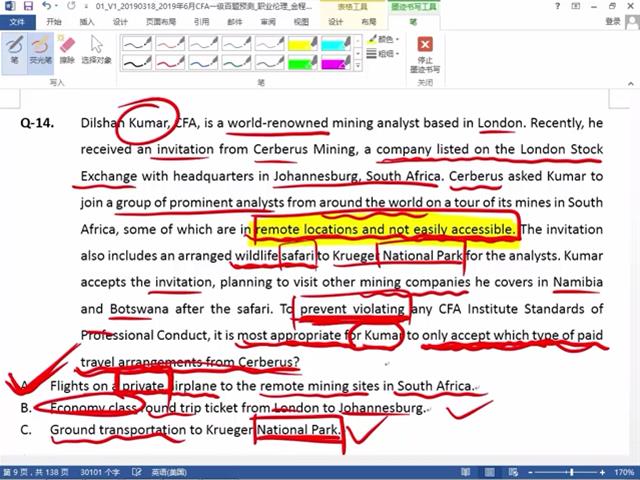Click the zoom slider handle
Image resolution: width=640 pixels, height=480 pixels.
pos(572,472)
